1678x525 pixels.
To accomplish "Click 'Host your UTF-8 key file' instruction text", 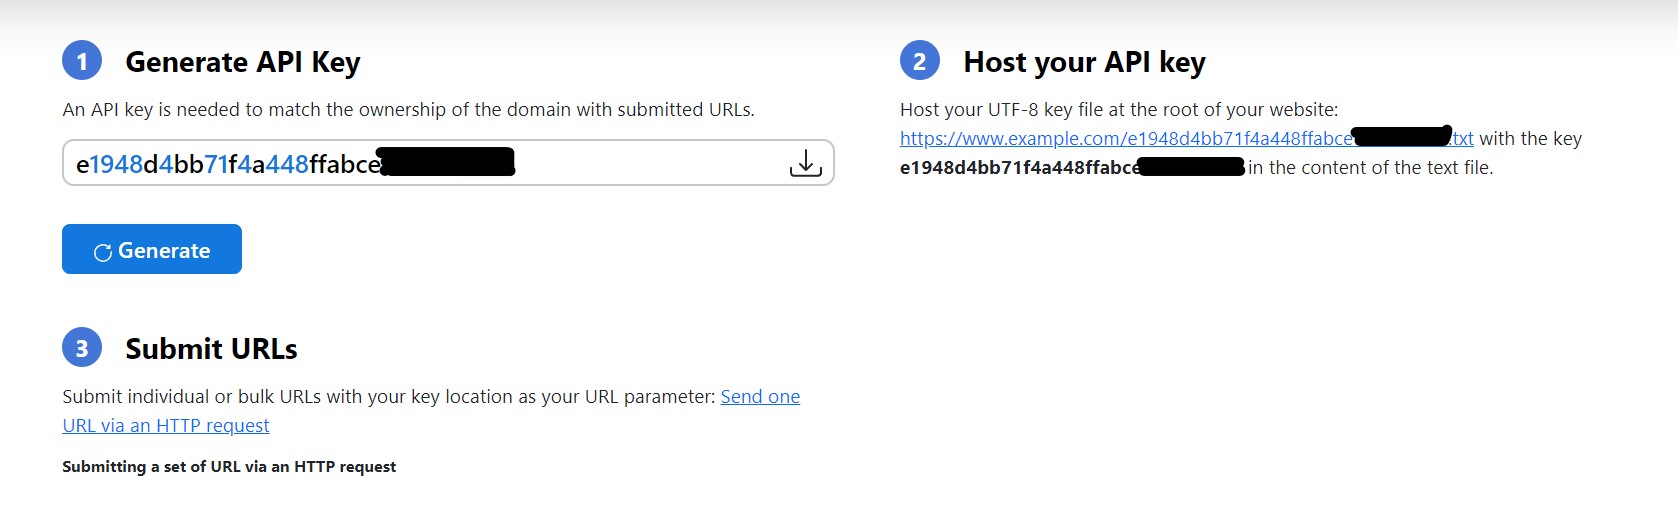I will 1118,110.
